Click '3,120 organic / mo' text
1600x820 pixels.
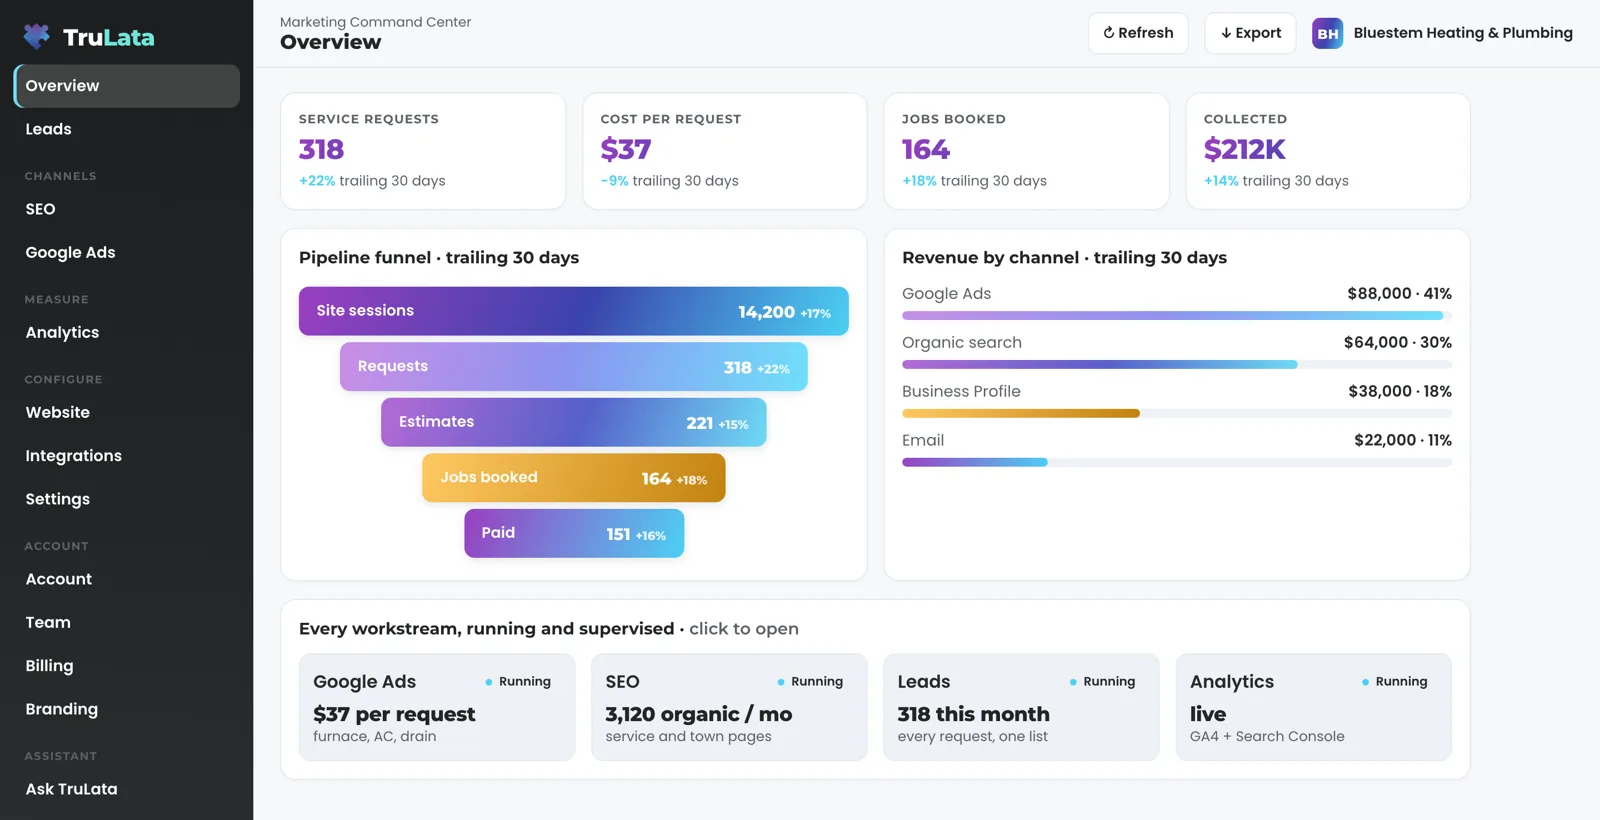pos(698,714)
